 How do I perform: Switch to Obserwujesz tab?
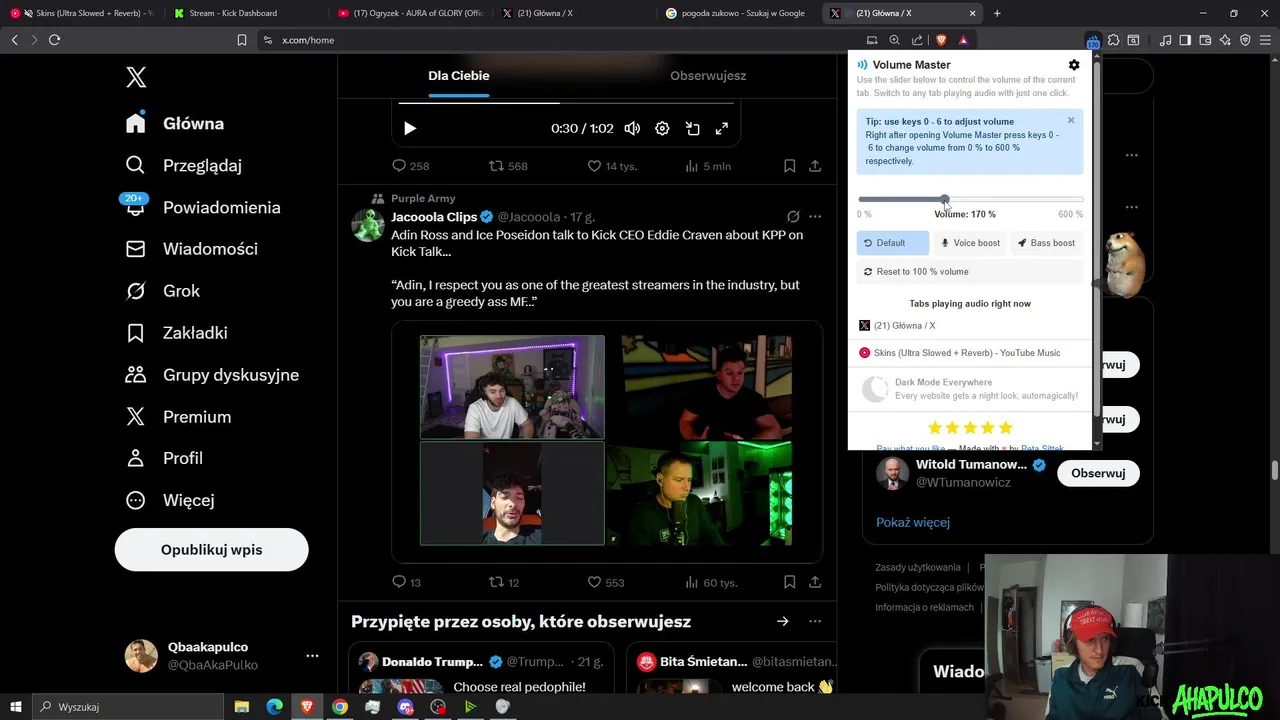click(708, 76)
